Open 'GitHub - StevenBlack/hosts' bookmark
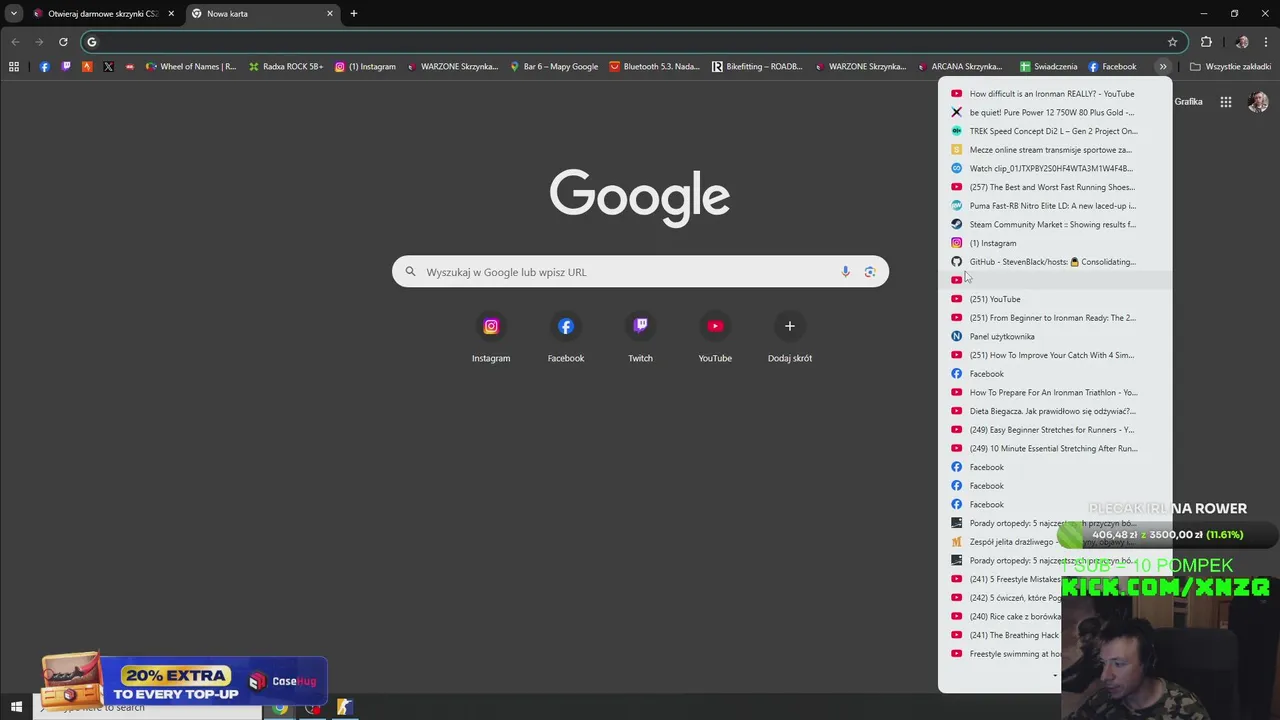 [1055, 262]
